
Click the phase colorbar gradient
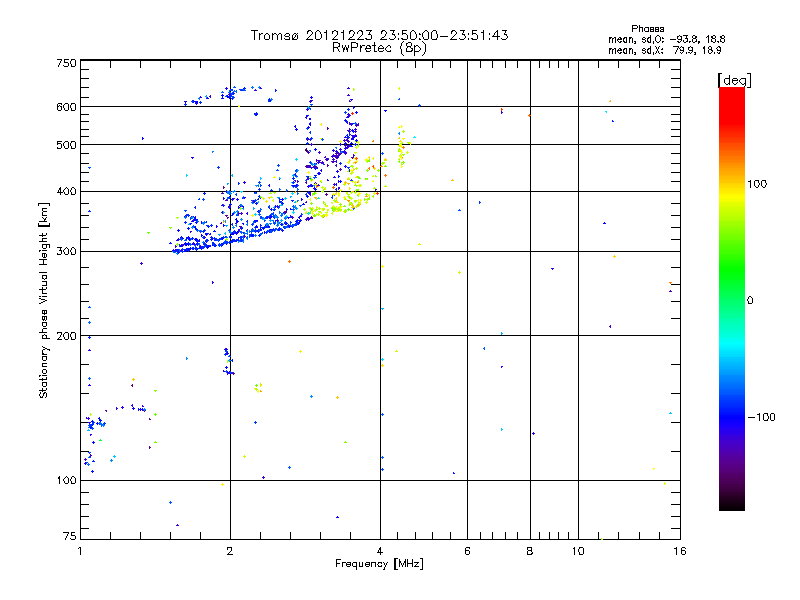click(732, 298)
